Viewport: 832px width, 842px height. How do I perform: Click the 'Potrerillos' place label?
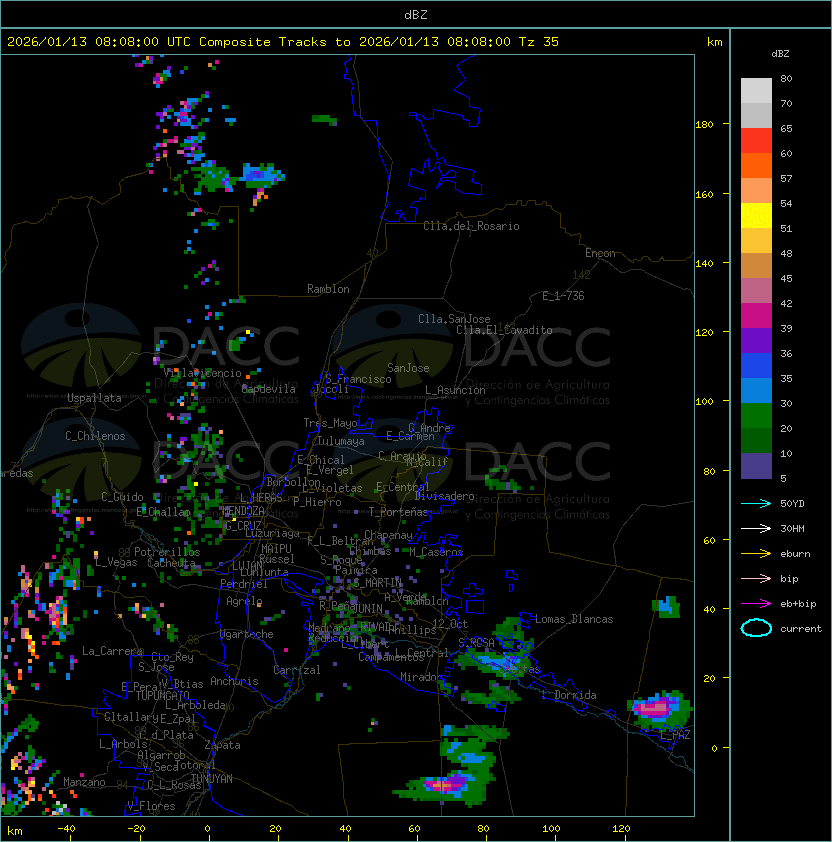point(167,552)
